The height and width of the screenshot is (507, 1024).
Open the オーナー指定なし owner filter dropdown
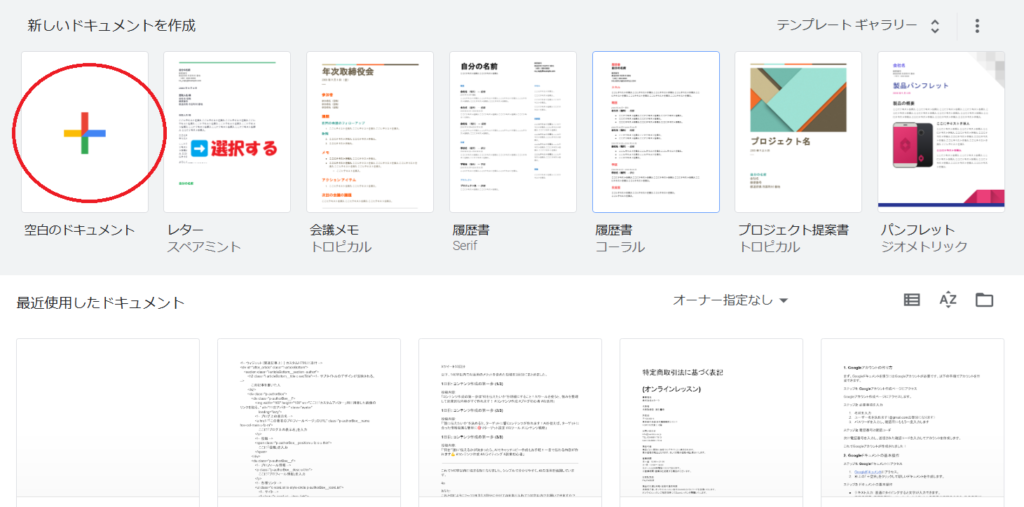pos(730,300)
